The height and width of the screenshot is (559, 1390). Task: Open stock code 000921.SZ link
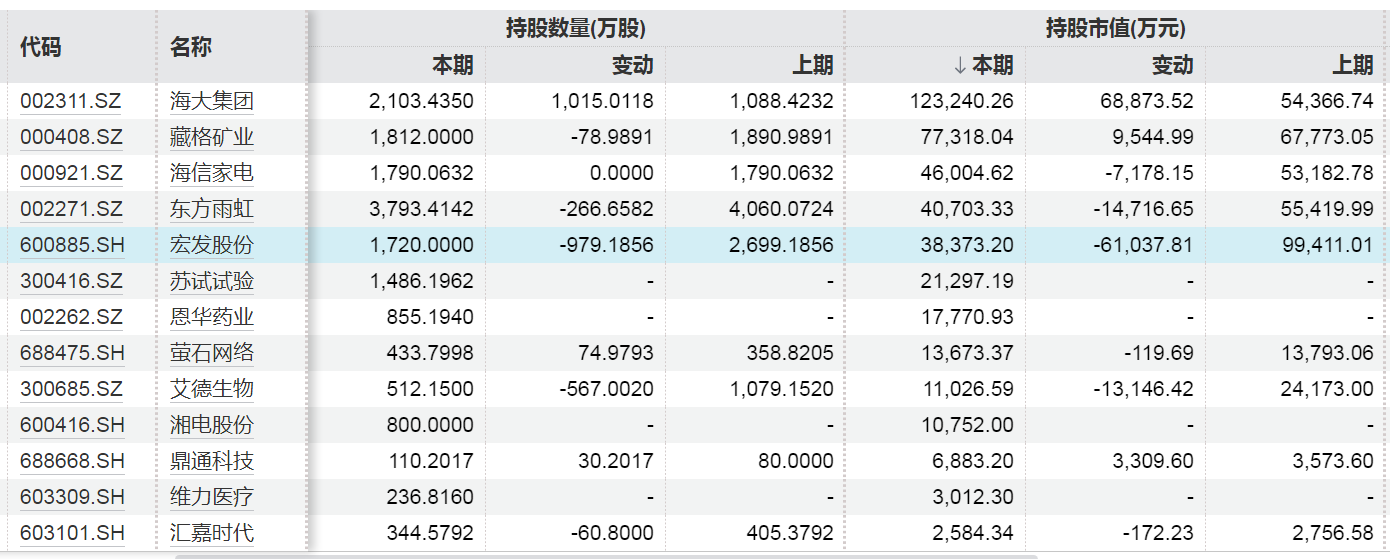point(71,173)
